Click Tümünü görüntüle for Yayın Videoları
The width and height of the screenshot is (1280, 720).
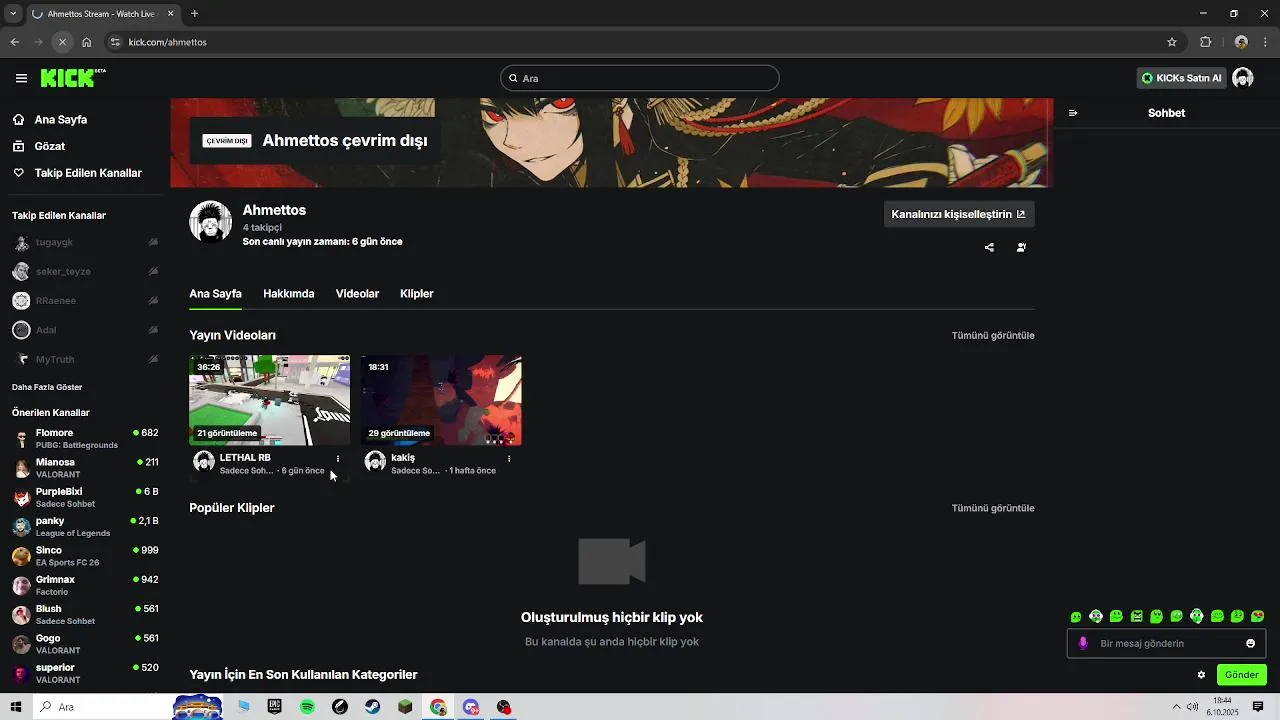point(993,336)
